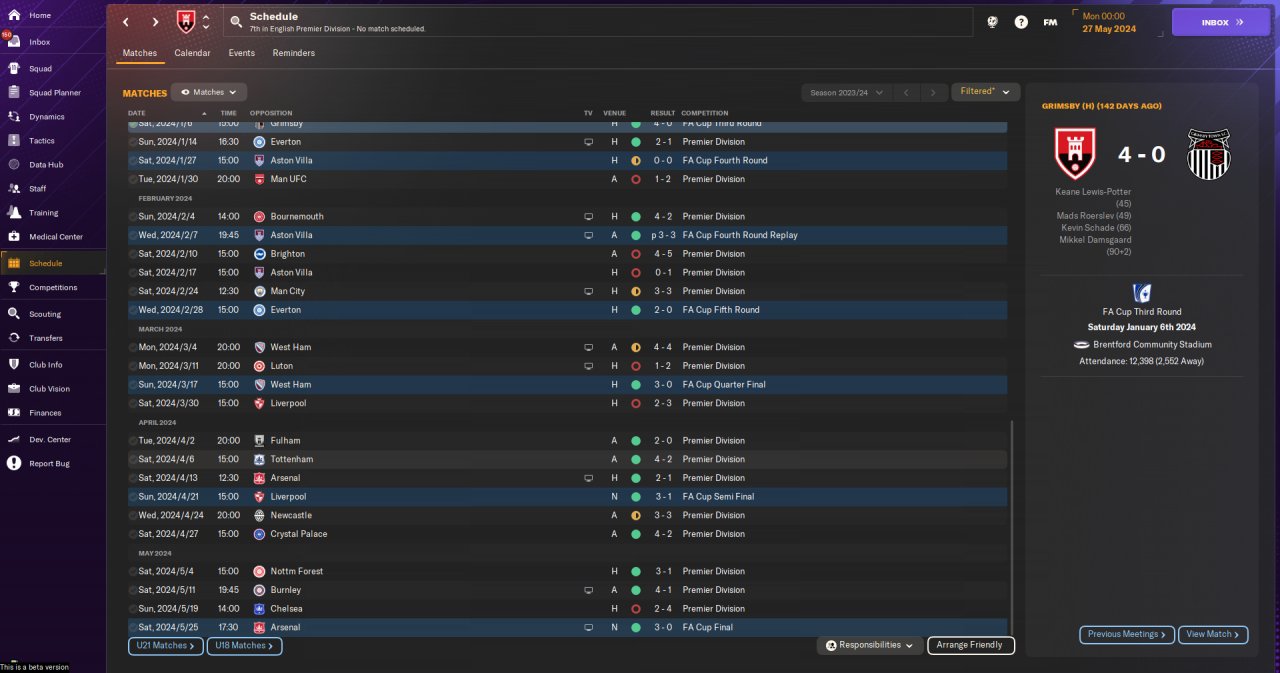Open the Tottenham 4 - 2 match row
1280x673 pixels.
click(x=567, y=460)
